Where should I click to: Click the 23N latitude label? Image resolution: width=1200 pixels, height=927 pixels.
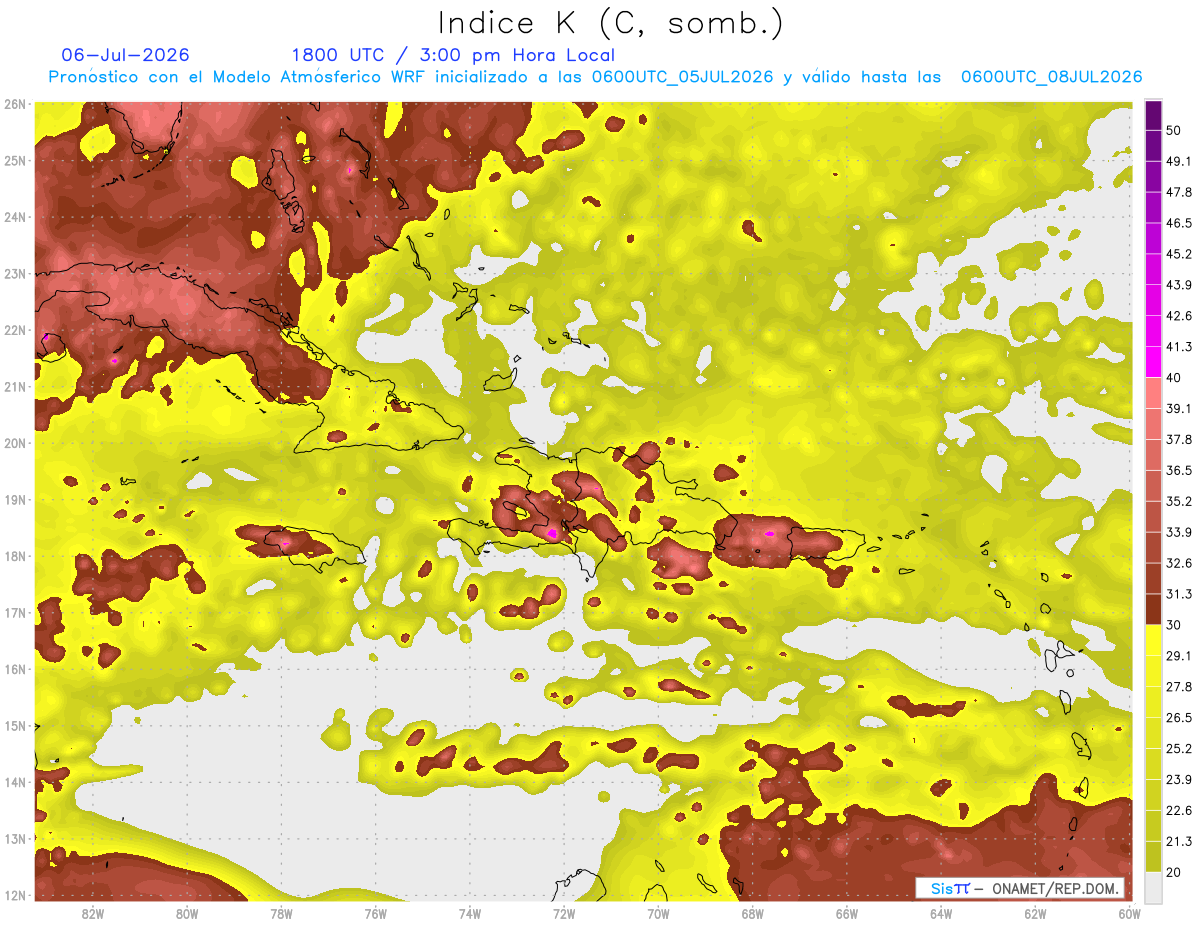pos(15,273)
